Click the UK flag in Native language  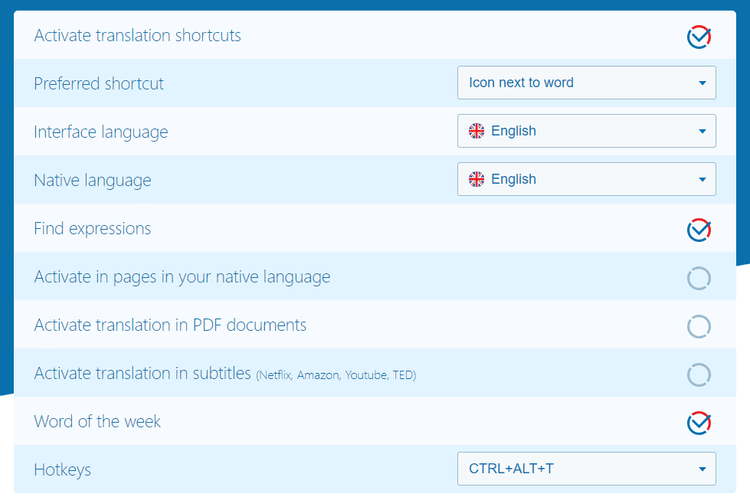[x=477, y=179]
